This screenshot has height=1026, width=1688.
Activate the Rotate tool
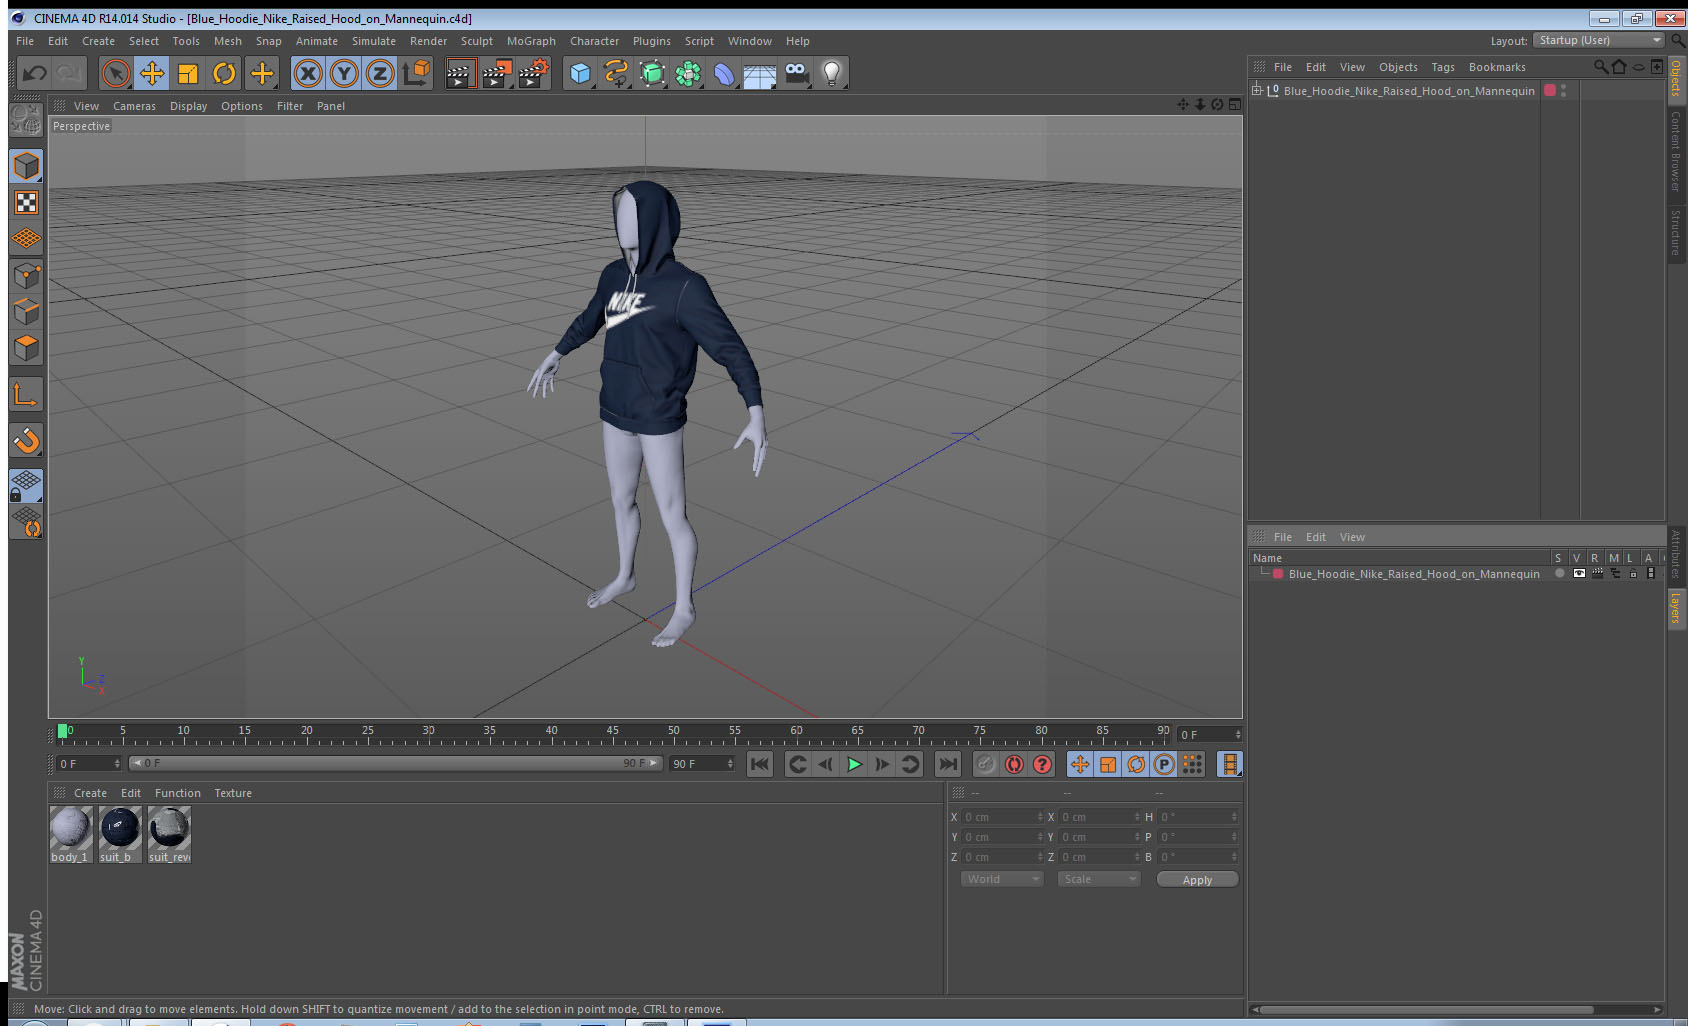point(224,73)
